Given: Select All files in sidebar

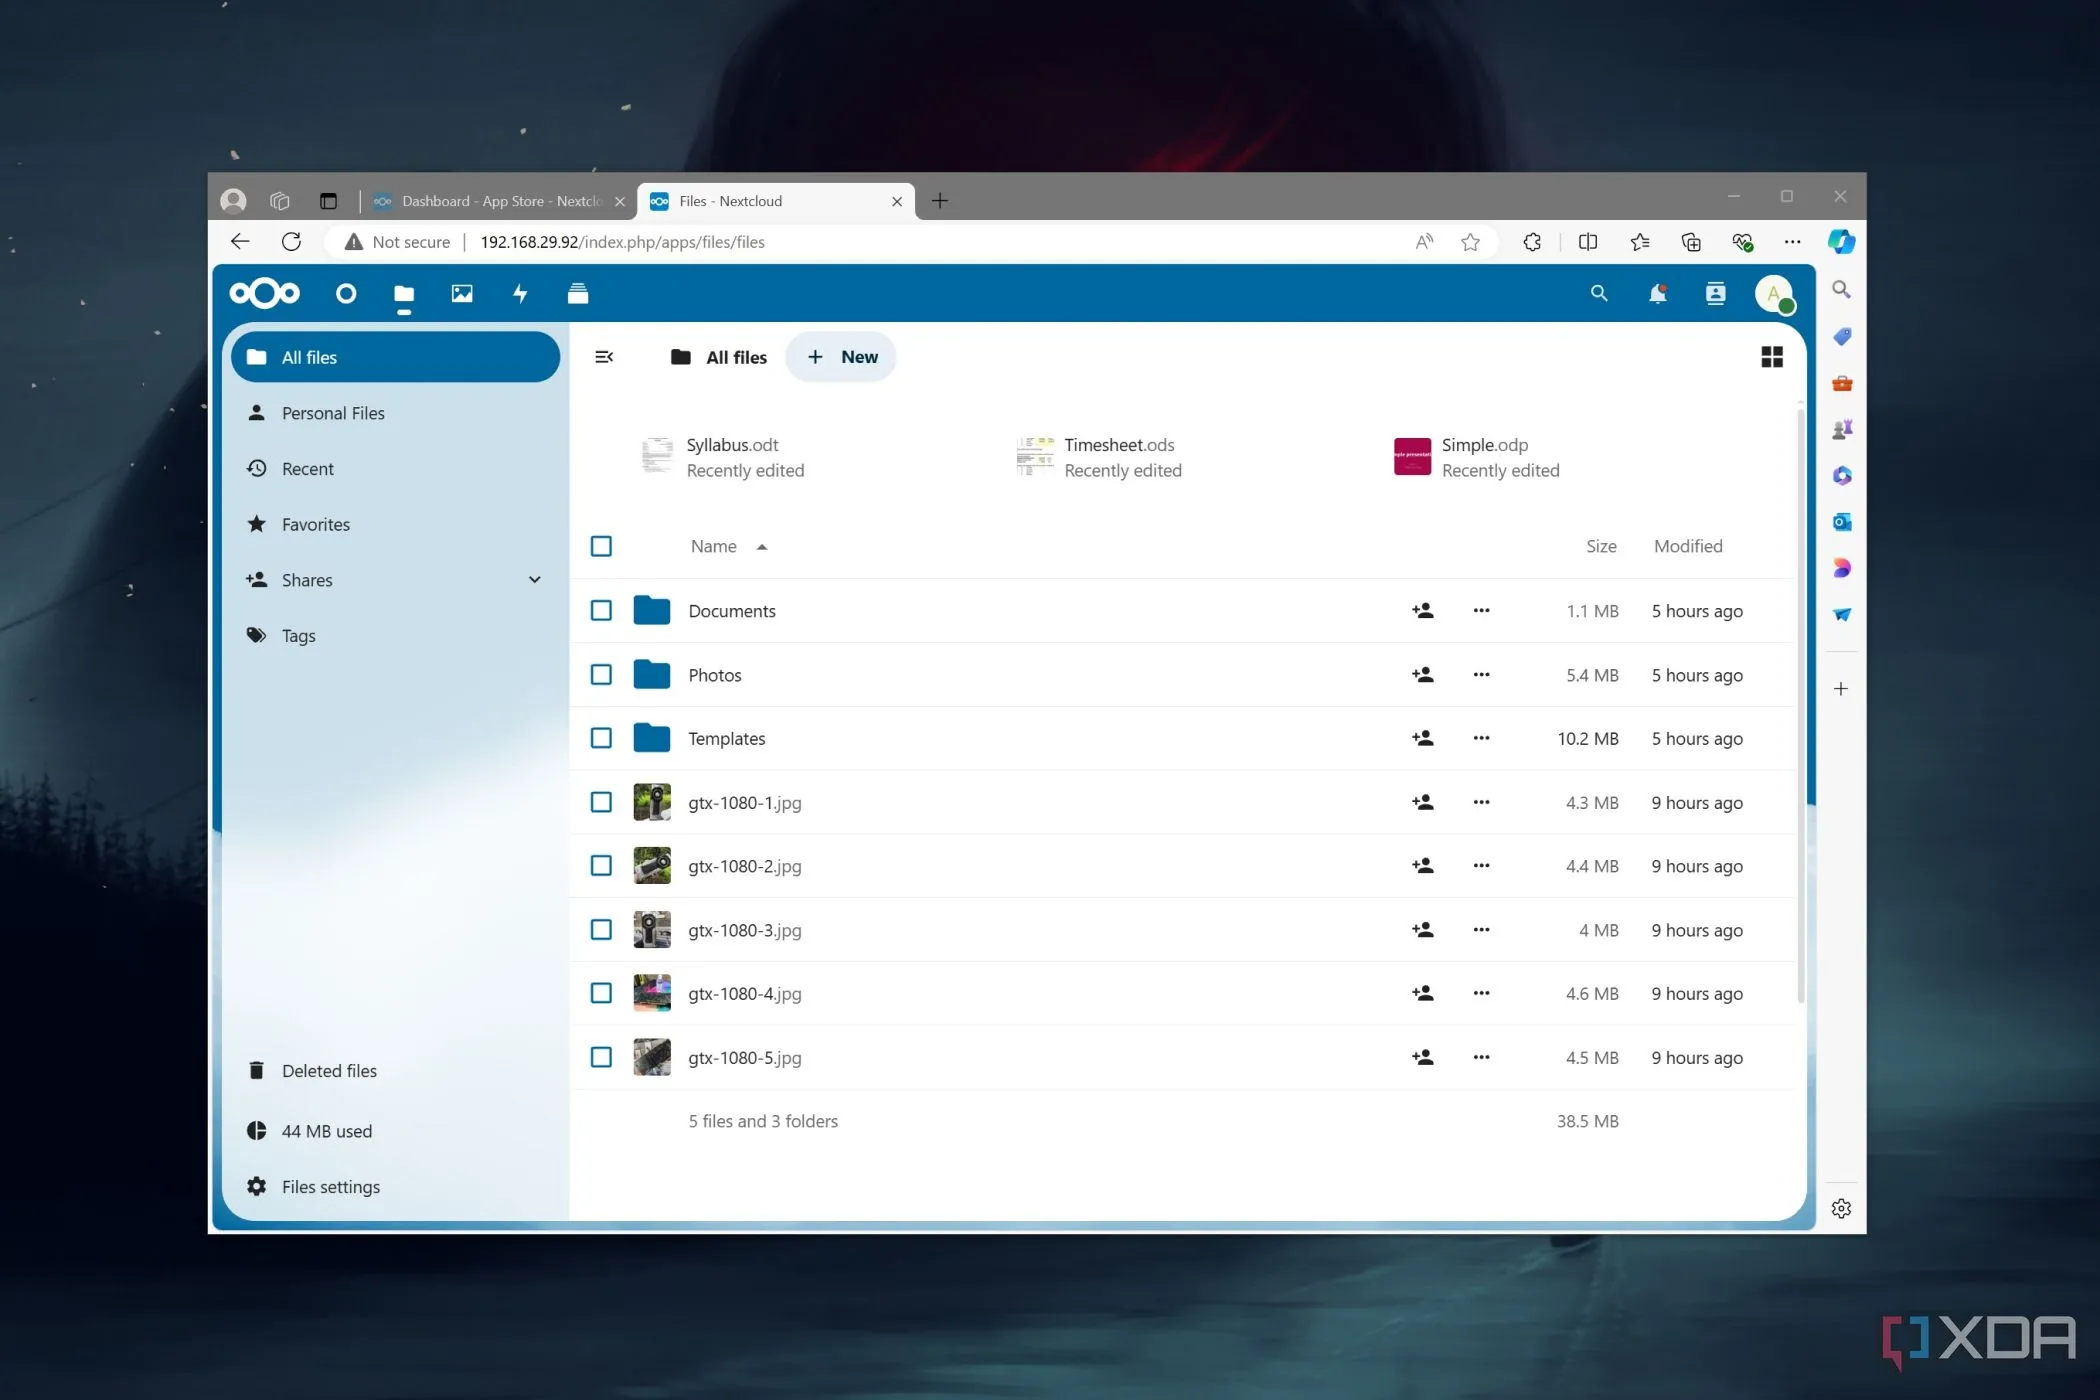Looking at the screenshot, I should point(395,357).
